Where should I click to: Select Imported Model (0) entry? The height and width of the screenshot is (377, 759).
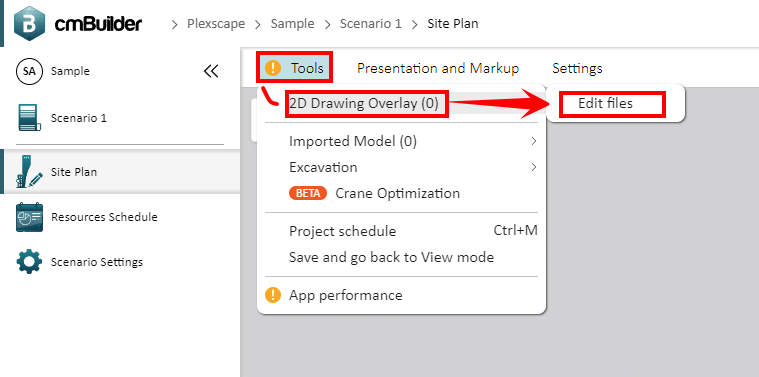[353, 141]
